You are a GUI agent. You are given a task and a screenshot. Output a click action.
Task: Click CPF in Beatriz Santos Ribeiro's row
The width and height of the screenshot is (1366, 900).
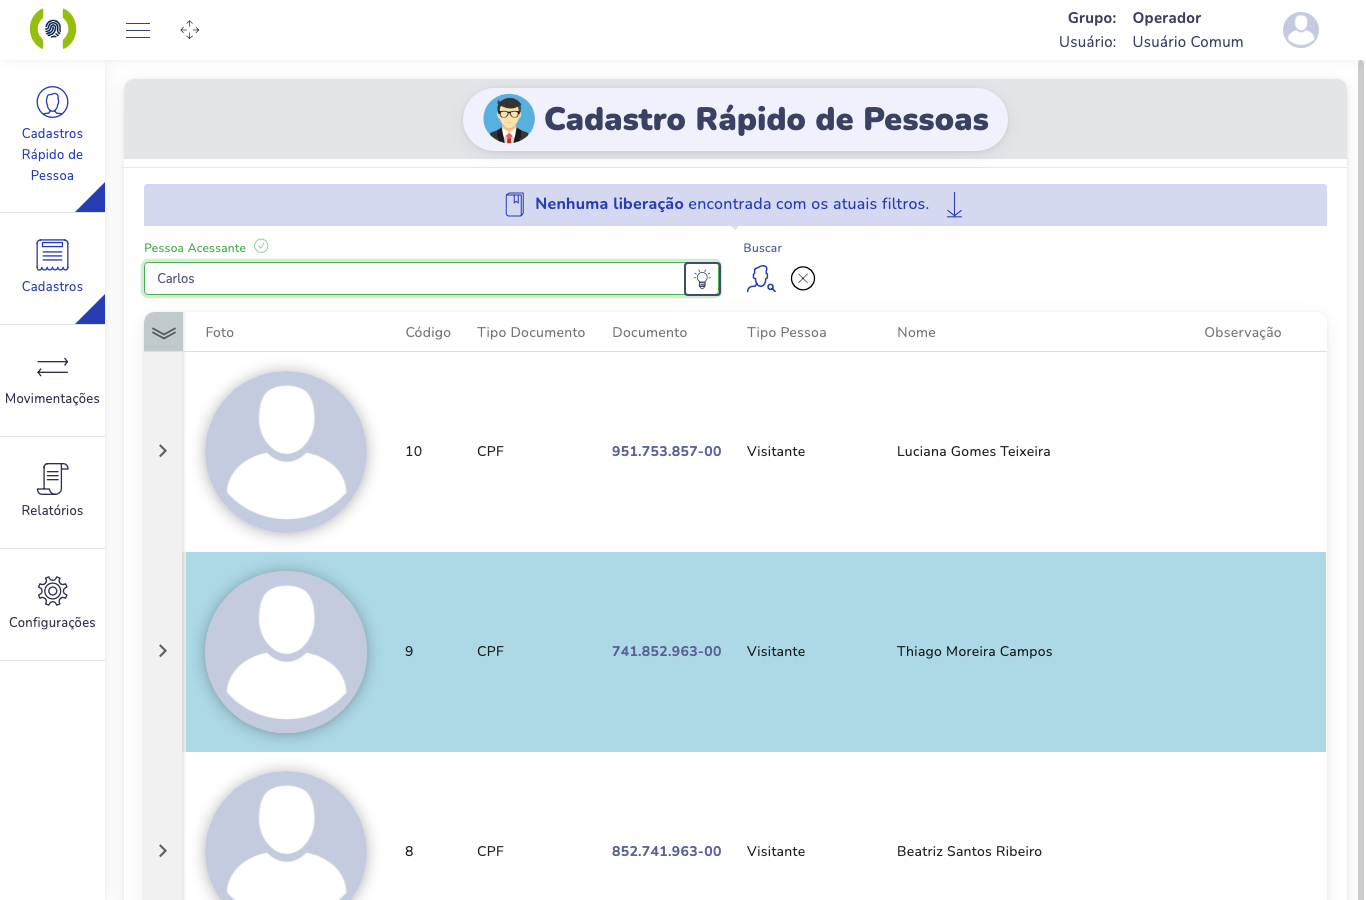tap(490, 851)
